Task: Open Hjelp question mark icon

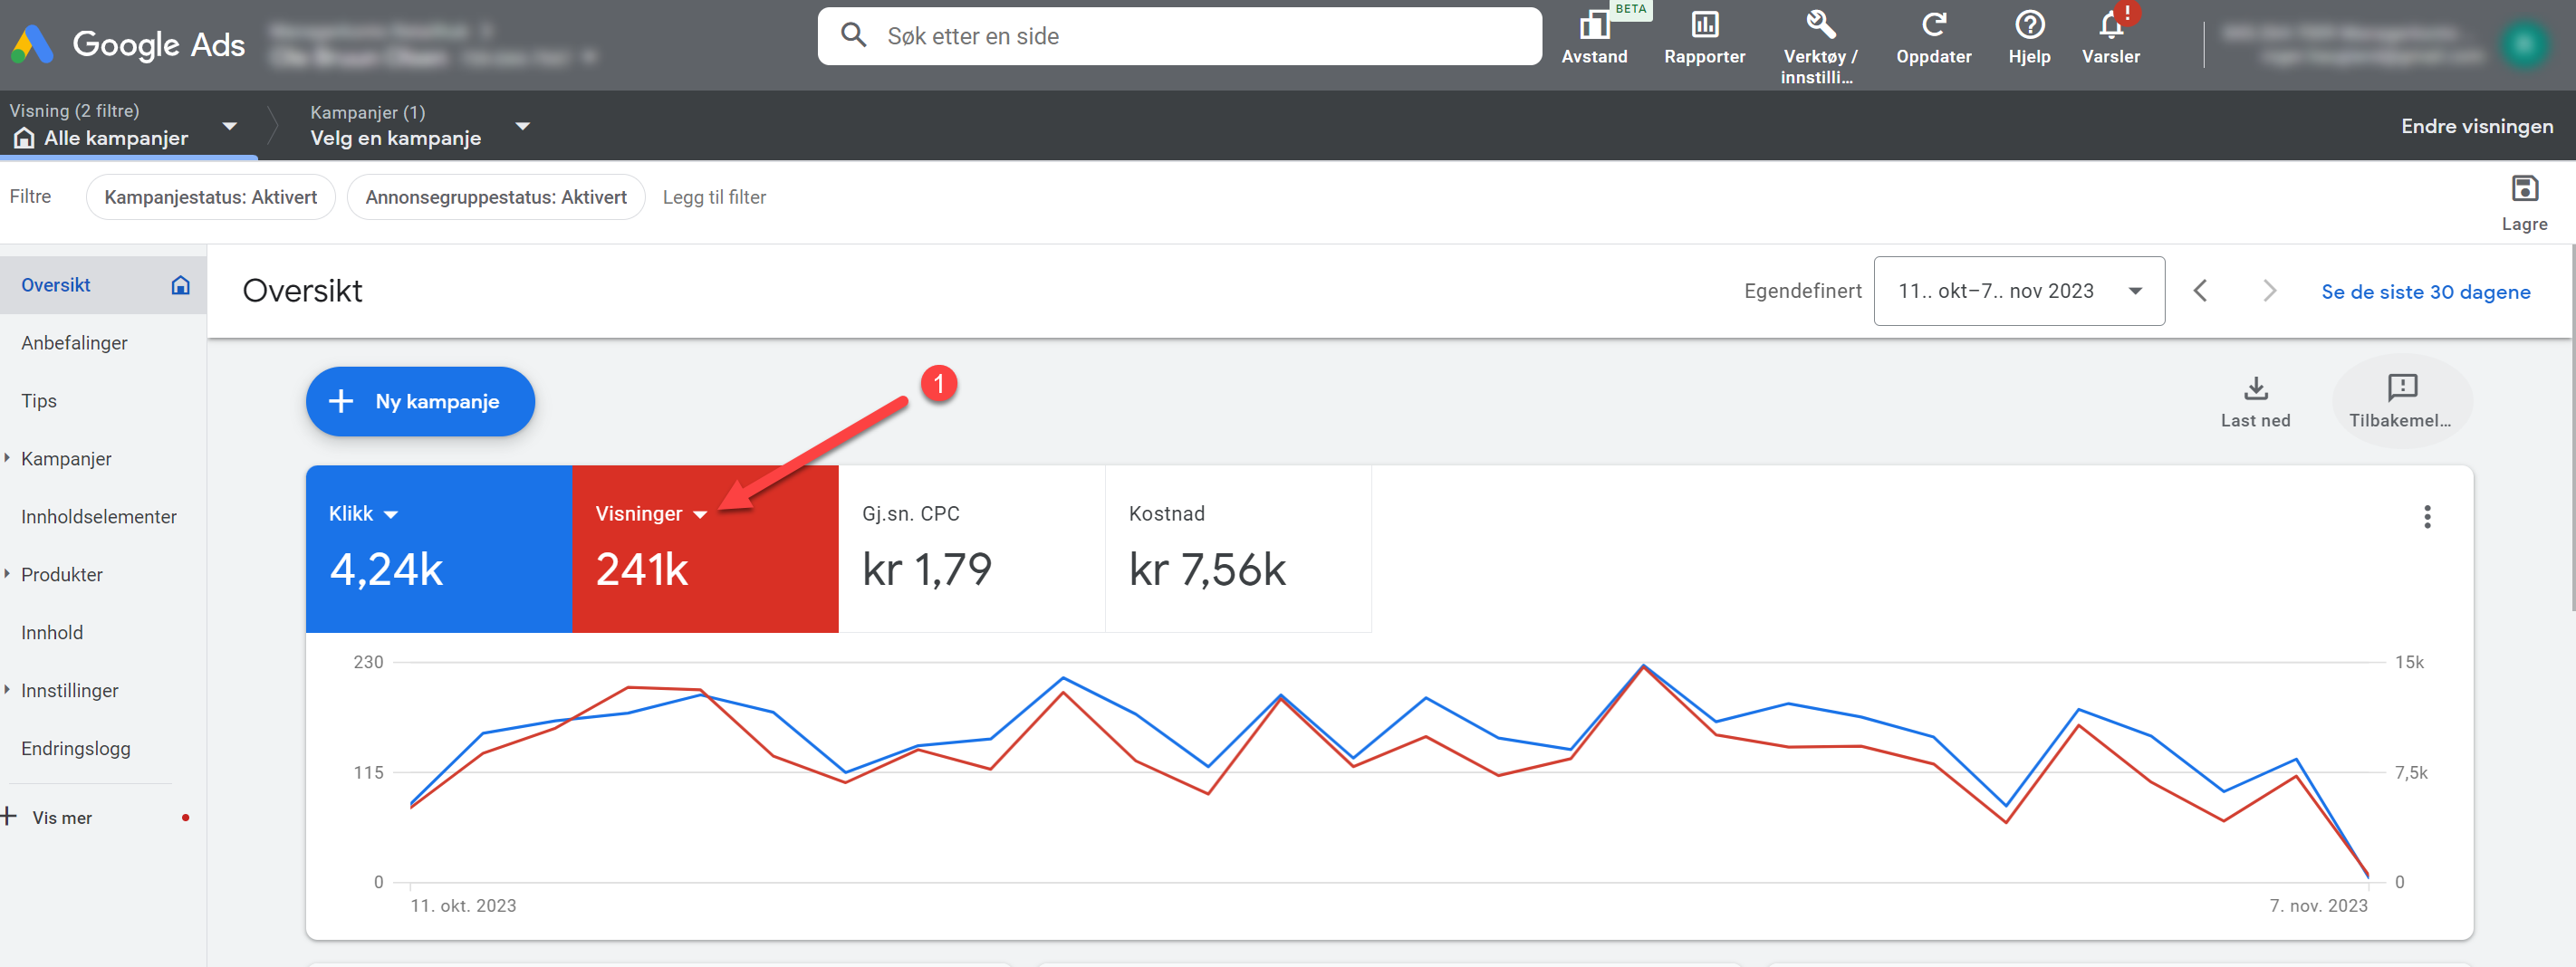Action: 2029,26
